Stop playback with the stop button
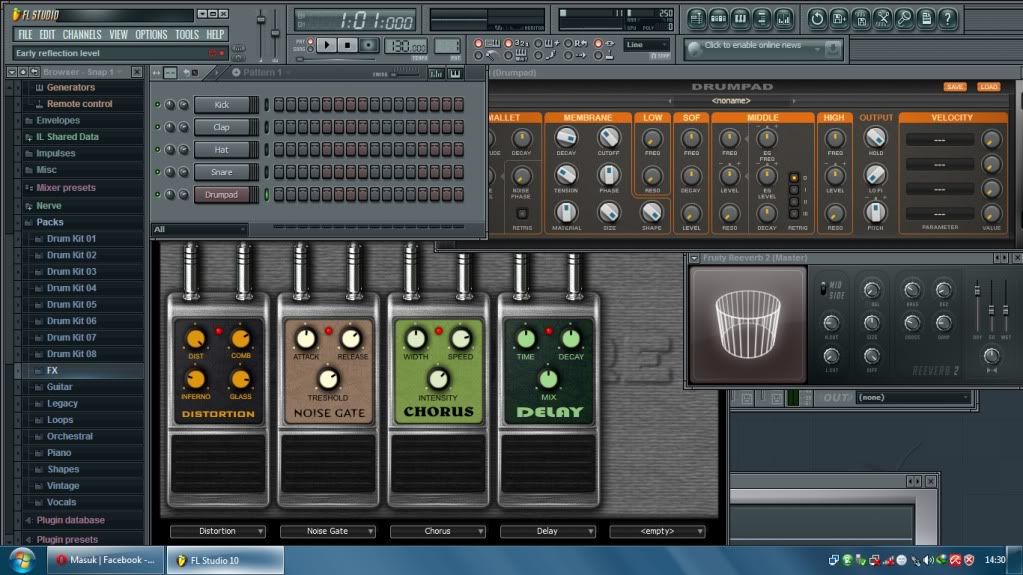This screenshot has height=575, width=1023. (348, 46)
